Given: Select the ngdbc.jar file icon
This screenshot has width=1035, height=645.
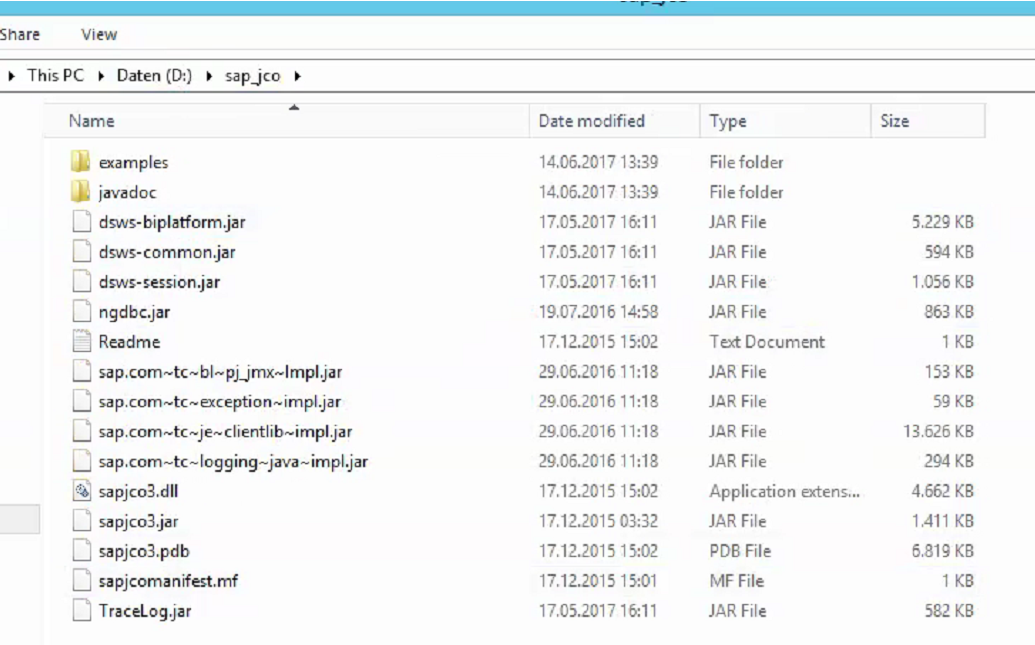Looking at the screenshot, I should point(81,311).
